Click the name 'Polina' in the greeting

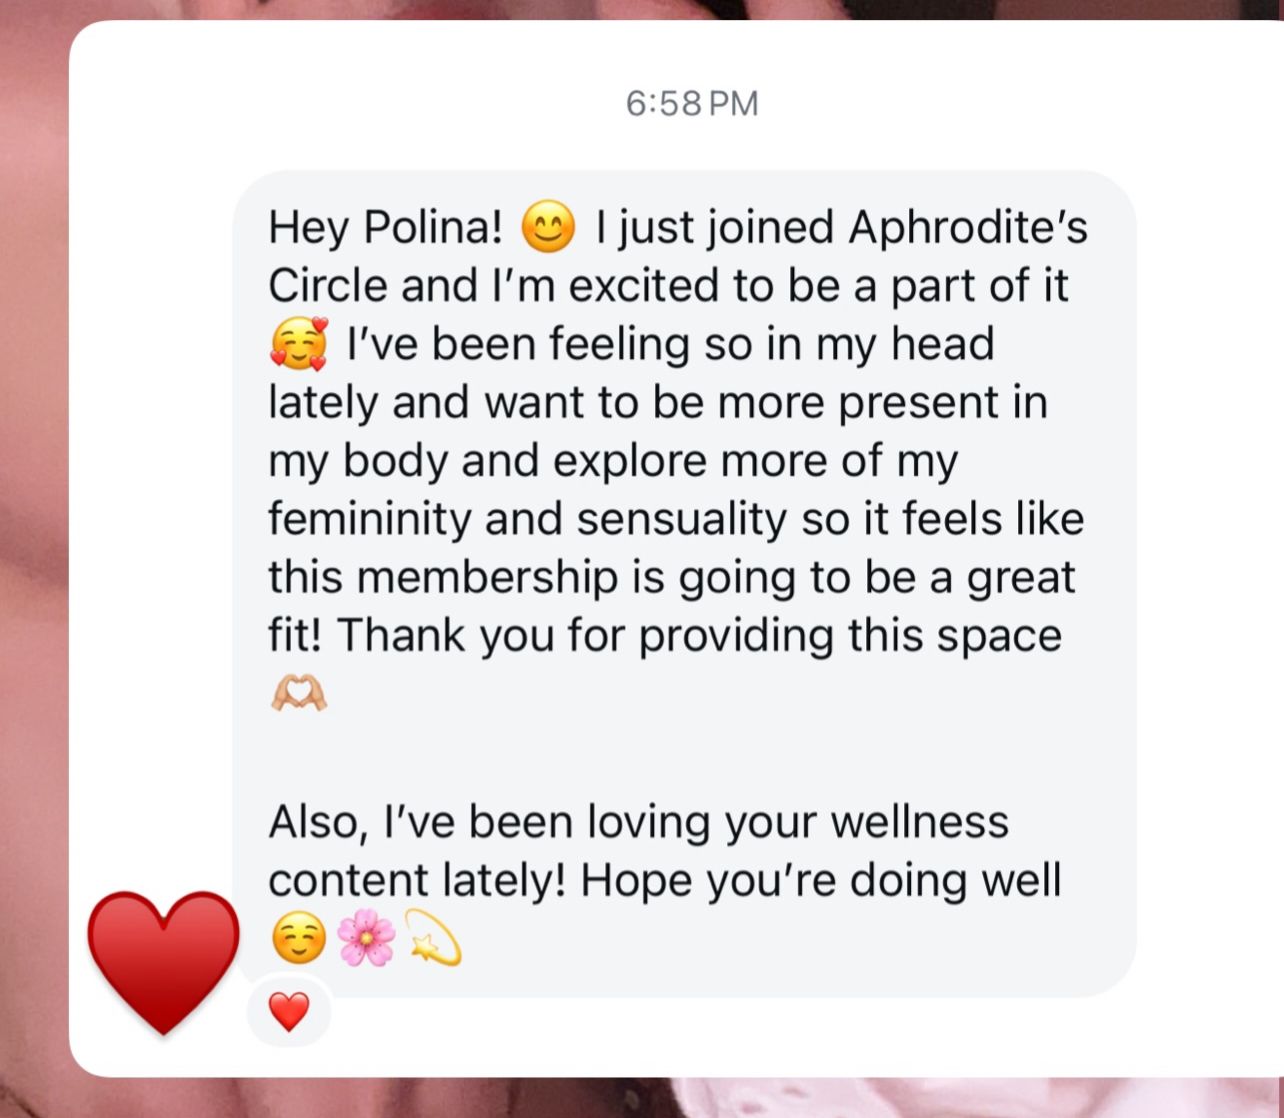pos(432,228)
